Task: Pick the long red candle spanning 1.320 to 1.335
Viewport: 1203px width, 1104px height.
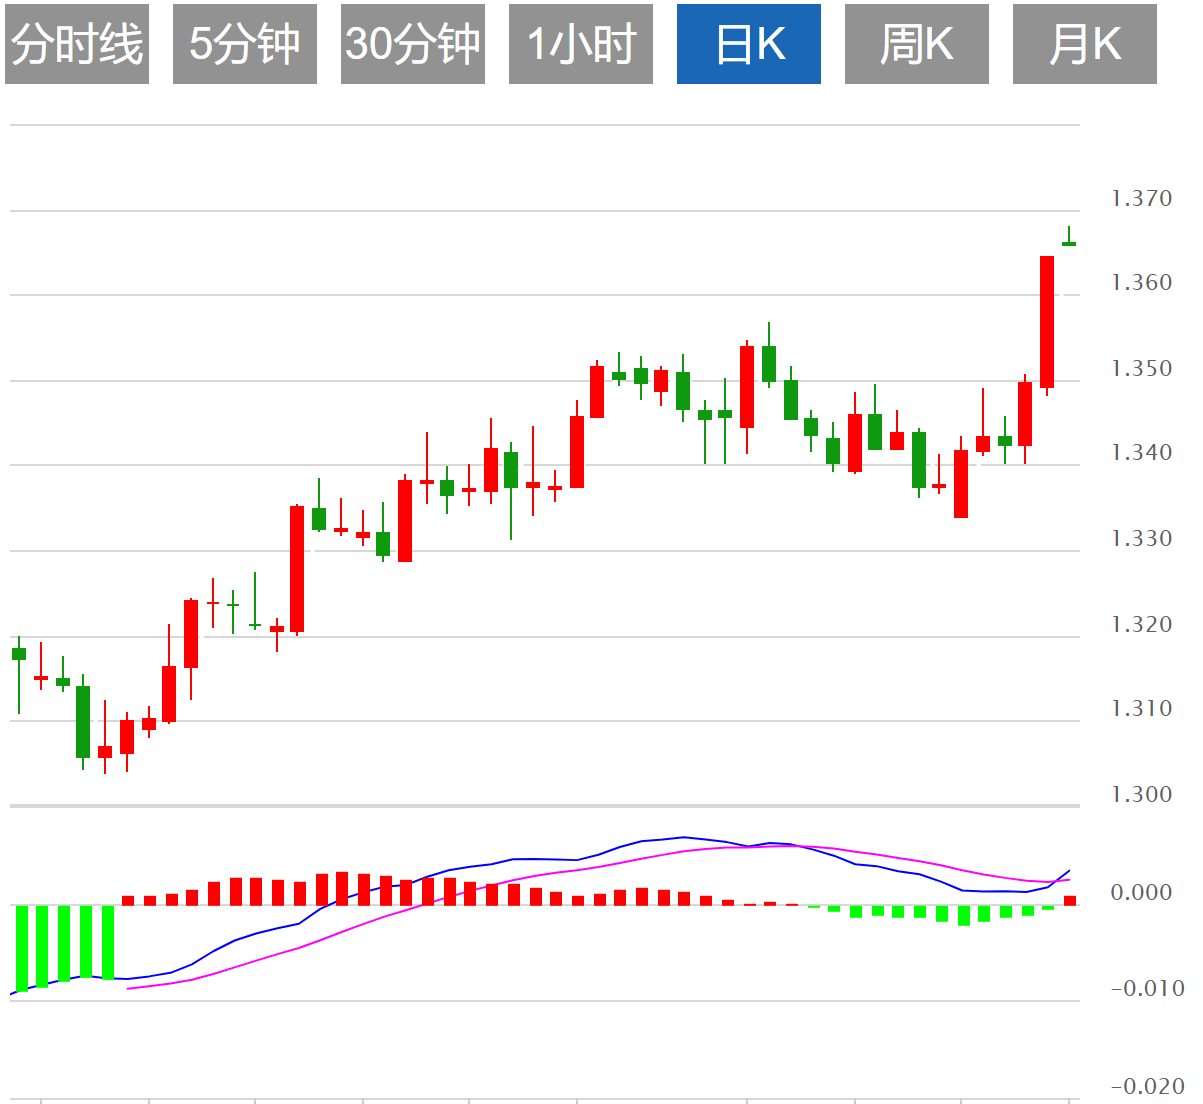Action: pyautogui.click(x=297, y=569)
